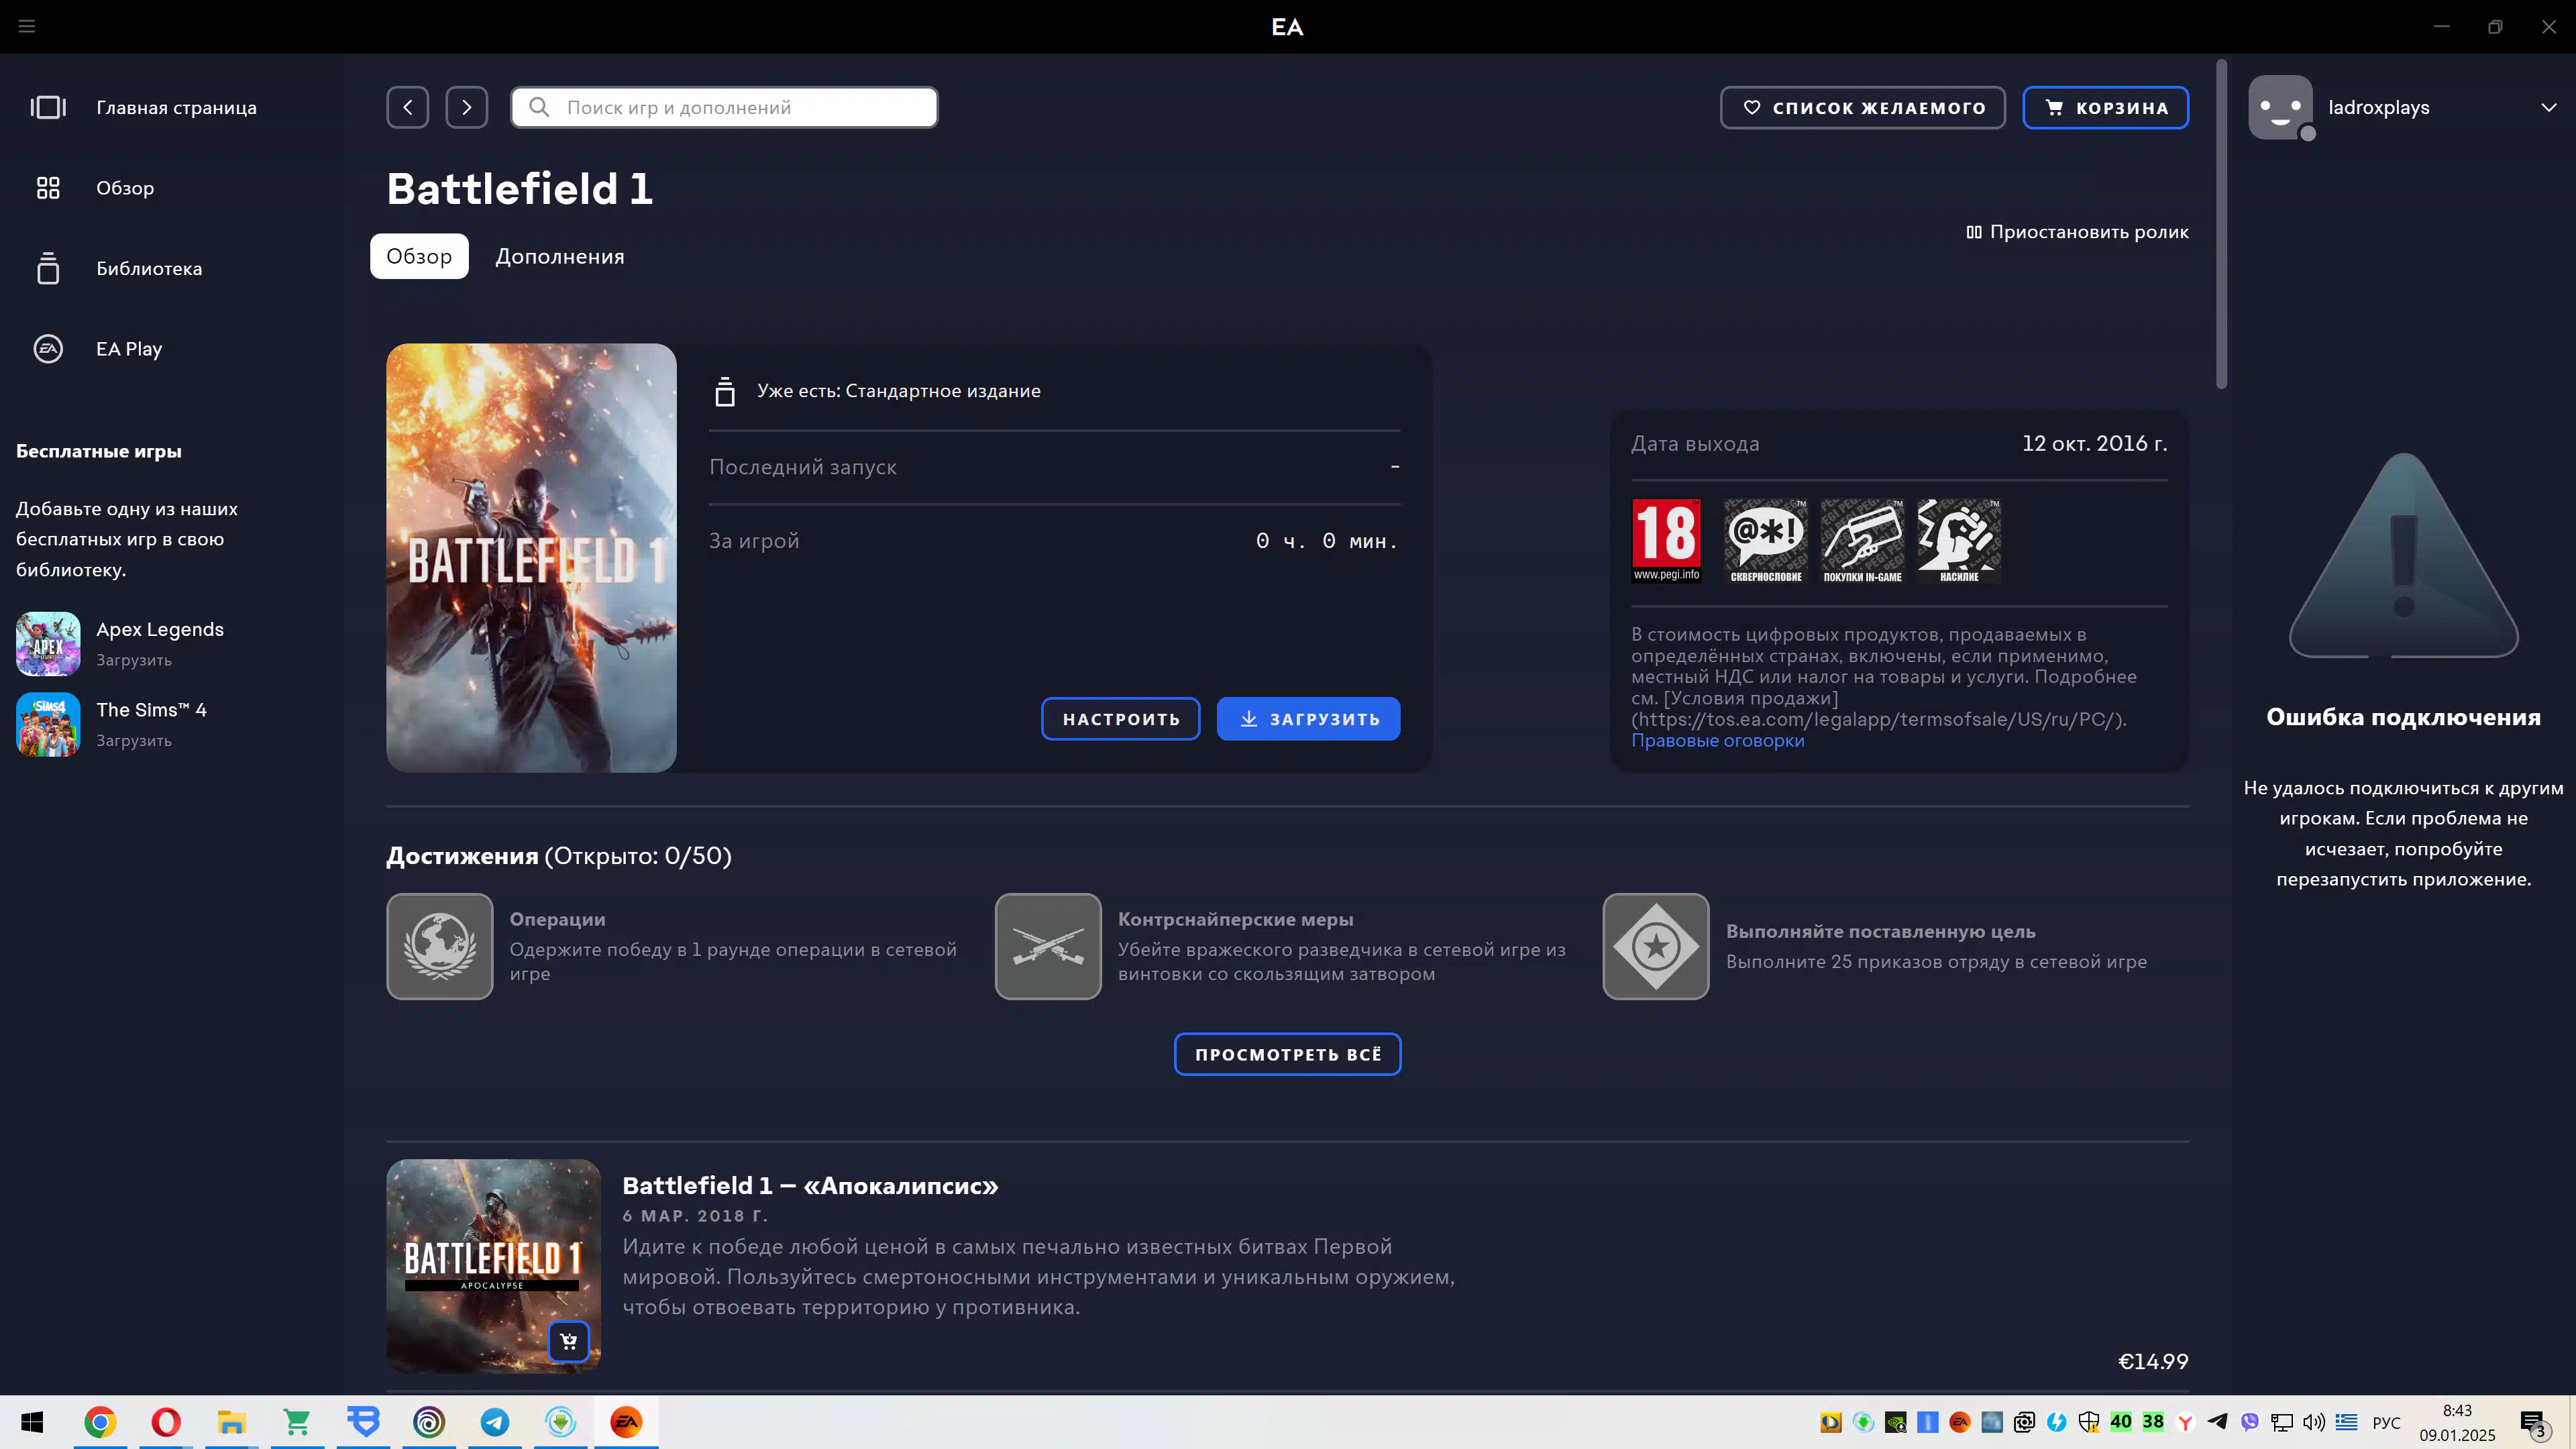The image size is (2576, 1449).
Task: Click the library icon next to Уже есть
Action: point(725,391)
